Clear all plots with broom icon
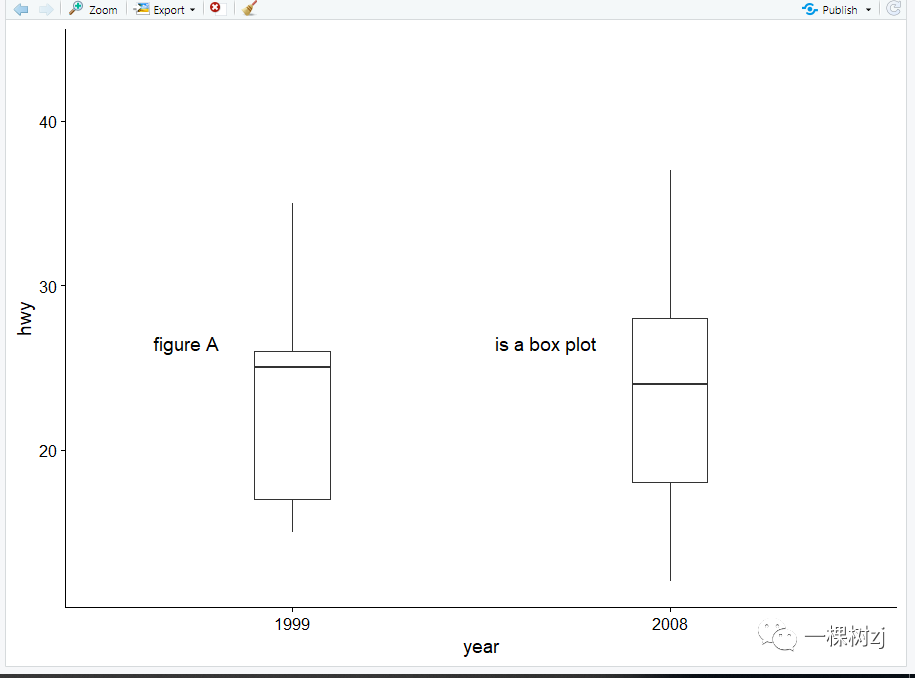Viewport: 915px width, 678px height. tap(250, 8)
